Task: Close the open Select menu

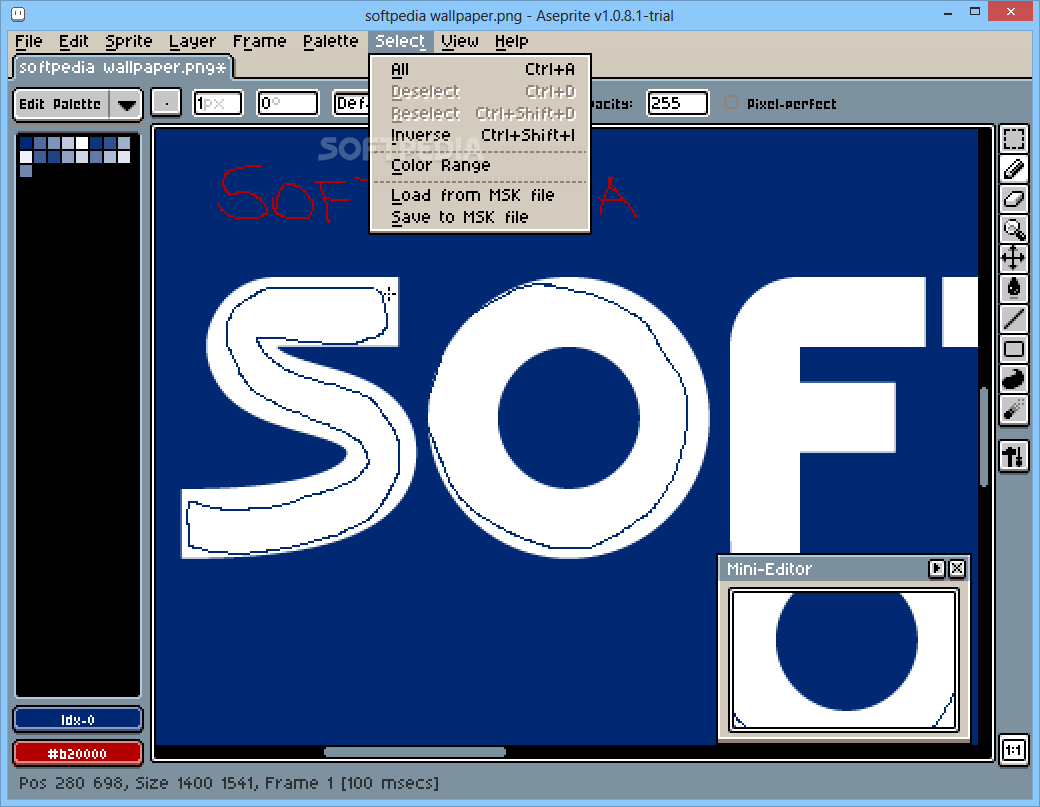Action: [400, 41]
